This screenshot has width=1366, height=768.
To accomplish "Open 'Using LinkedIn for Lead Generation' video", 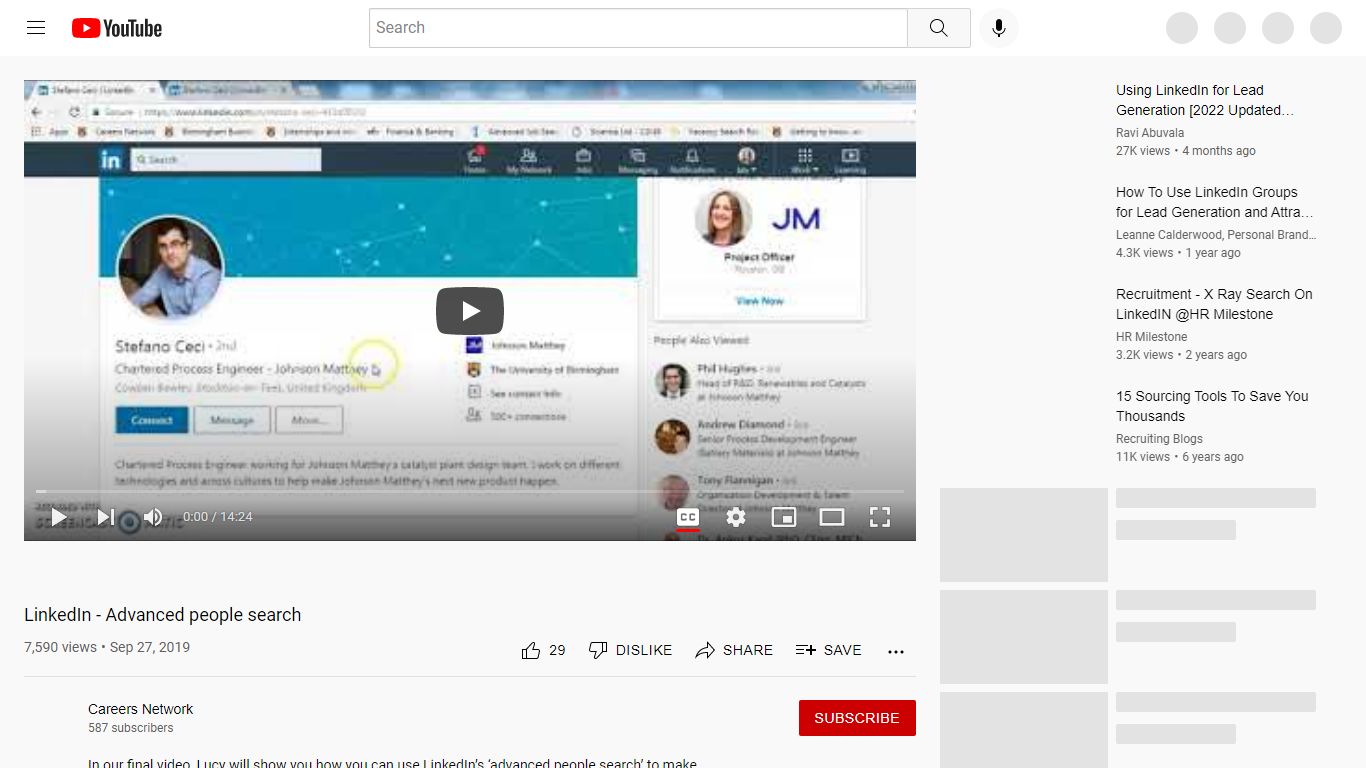I will [x=1205, y=100].
